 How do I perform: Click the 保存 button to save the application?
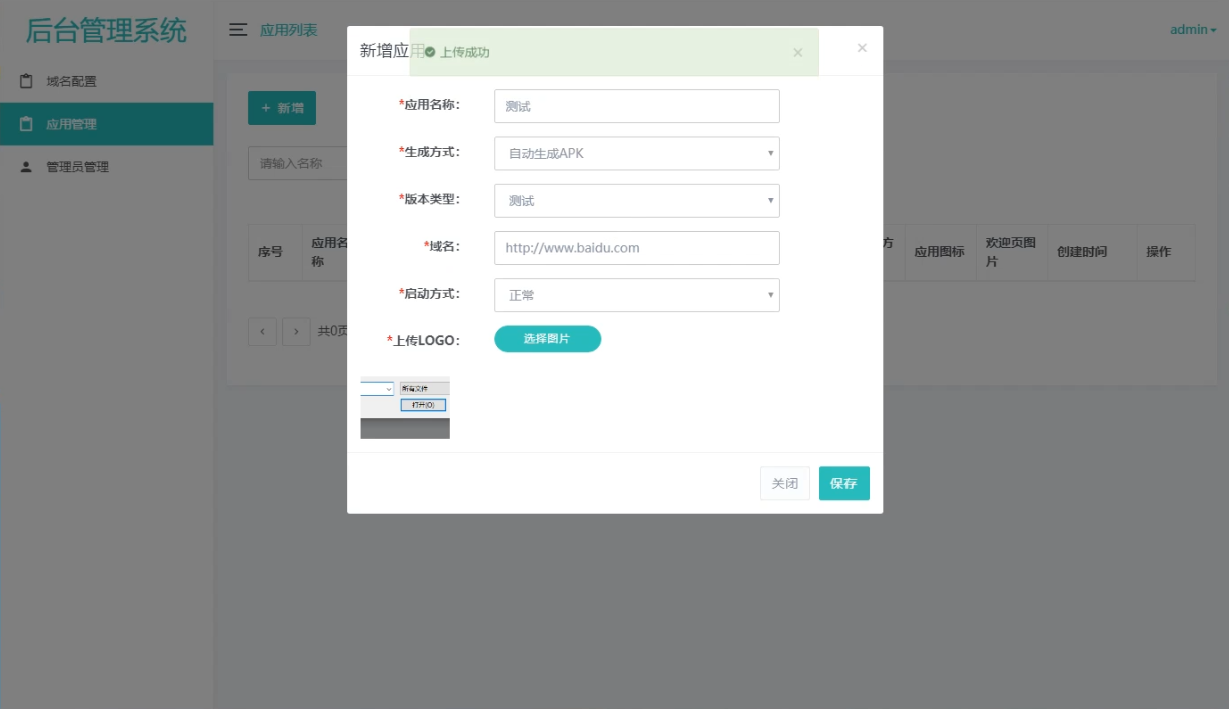click(x=844, y=482)
